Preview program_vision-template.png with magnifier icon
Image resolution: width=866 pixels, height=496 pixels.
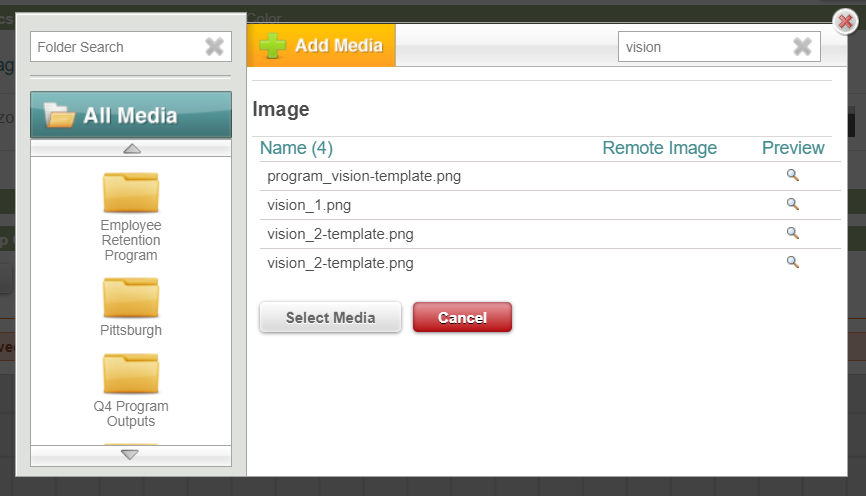point(793,175)
